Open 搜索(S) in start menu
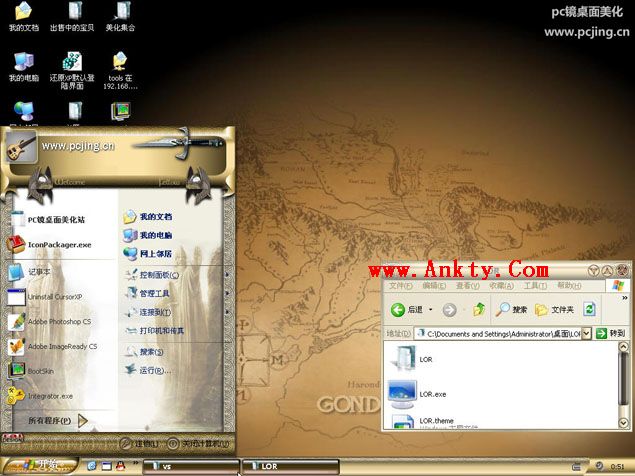635x476 pixels. [x=144, y=352]
